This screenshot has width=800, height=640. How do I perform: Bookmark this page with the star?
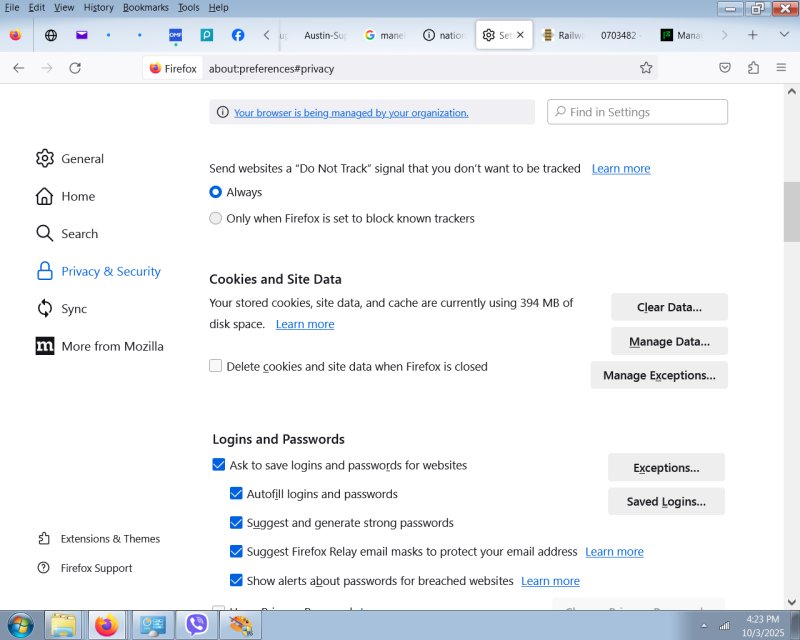(x=646, y=68)
